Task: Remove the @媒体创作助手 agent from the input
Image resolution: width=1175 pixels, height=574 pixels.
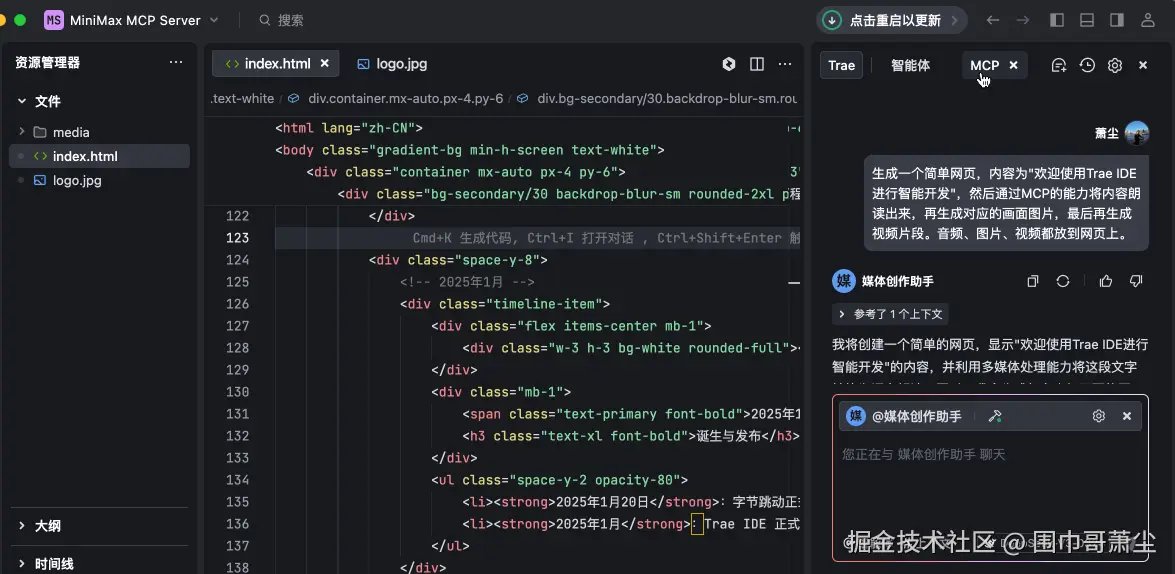Action: pyautogui.click(x=1126, y=416)
